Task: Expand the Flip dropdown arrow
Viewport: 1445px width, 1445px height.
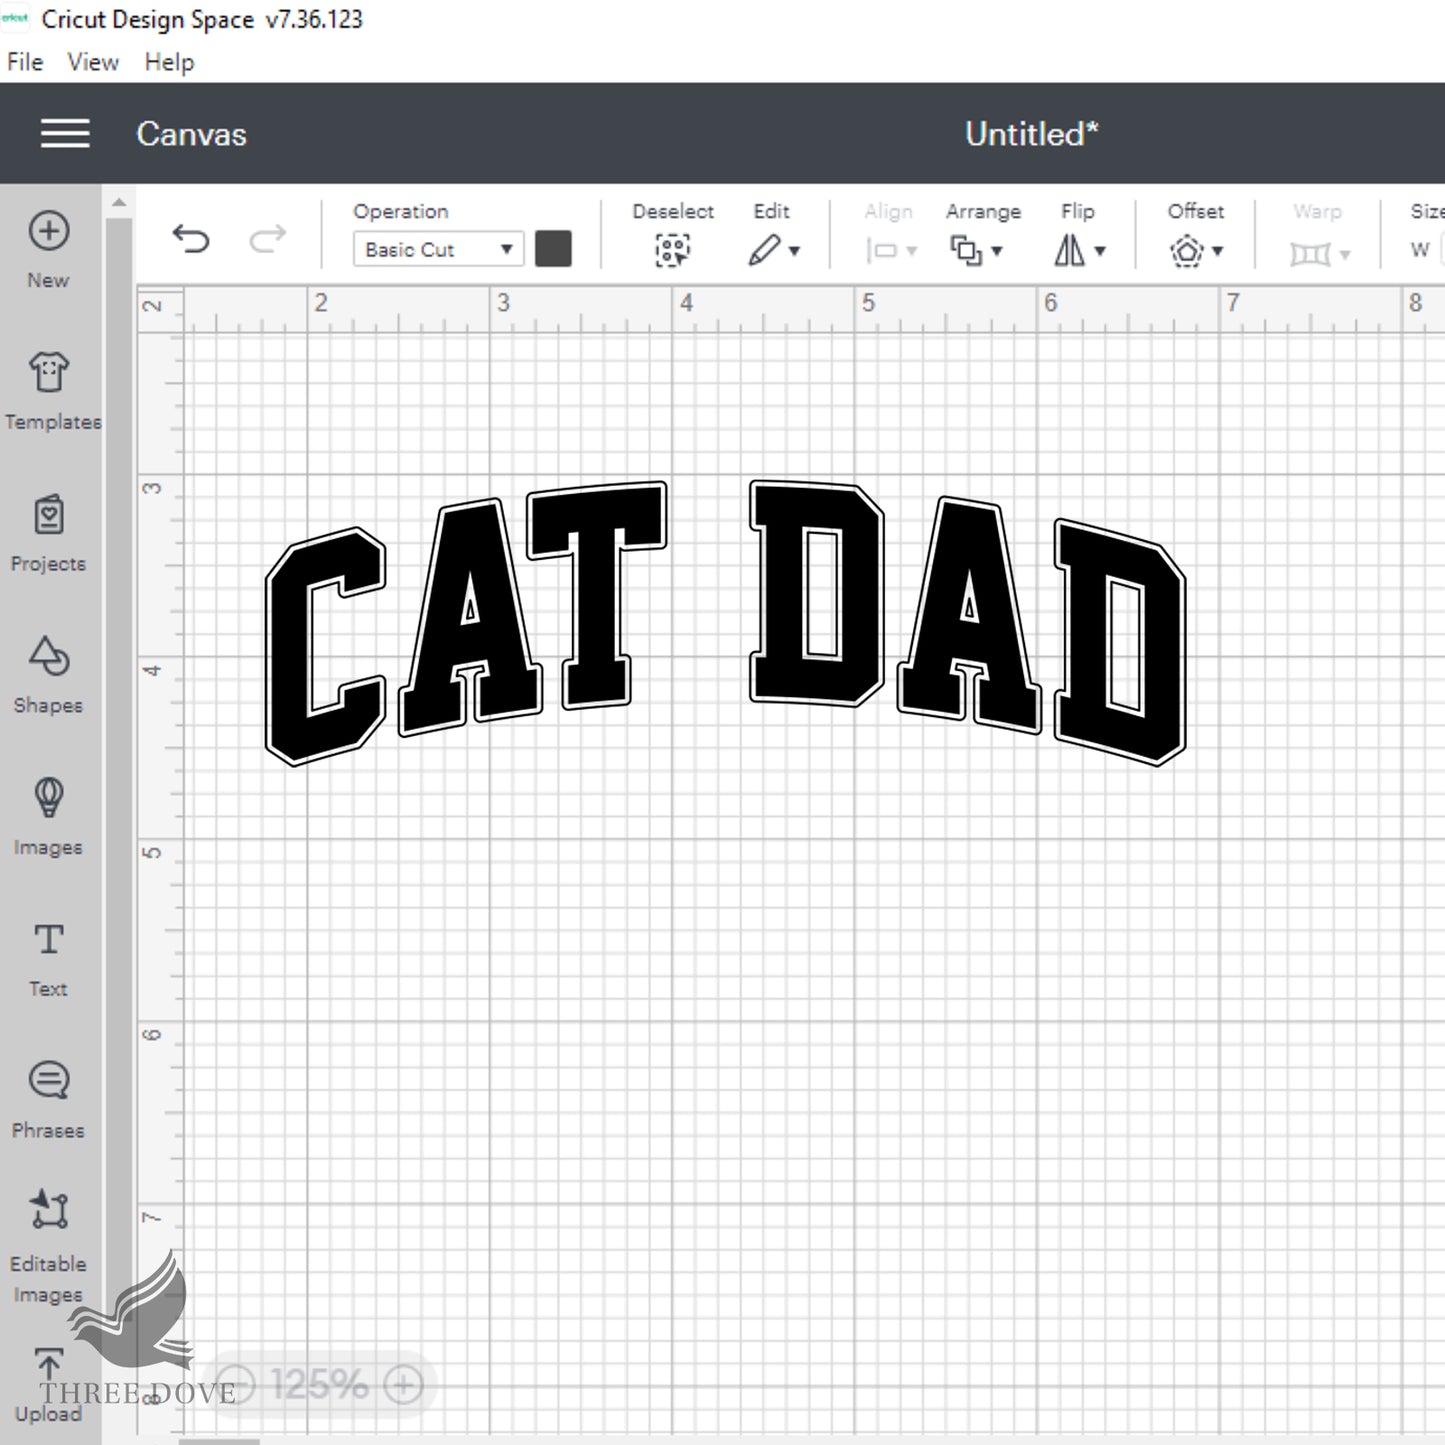Action: pyautogui.click(x=1100, y=251)
